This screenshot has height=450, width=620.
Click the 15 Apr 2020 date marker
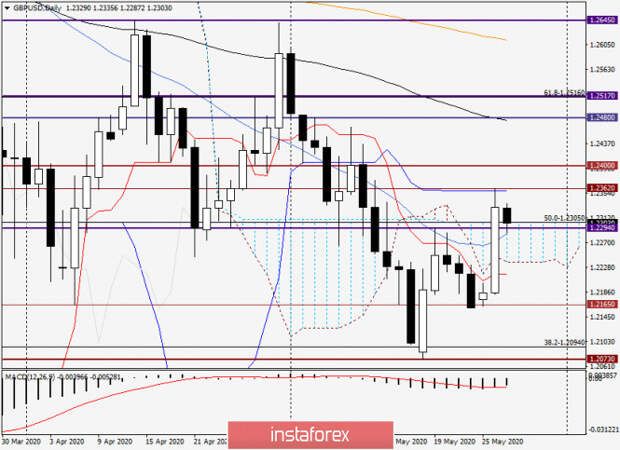coord(164,441)
